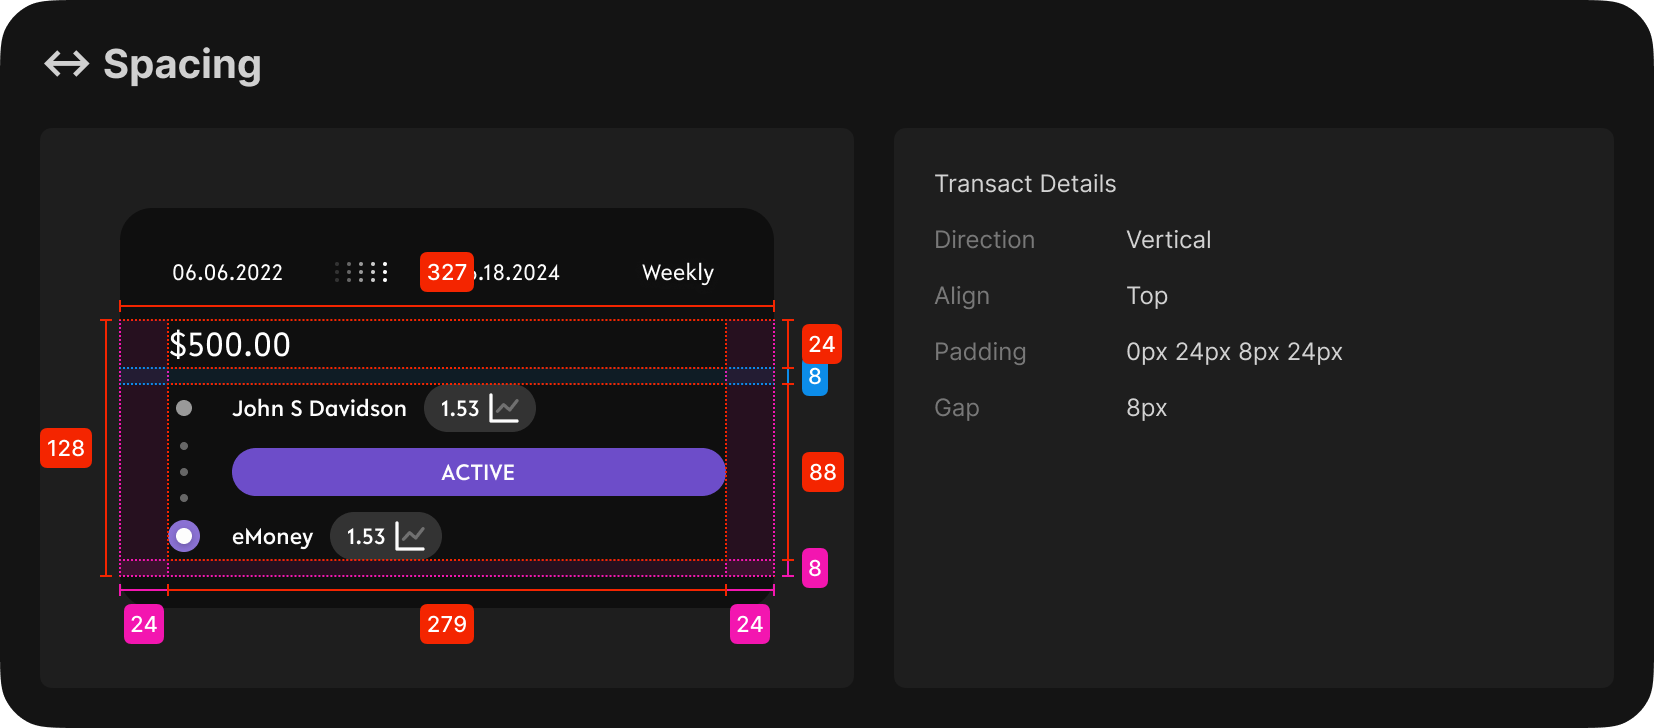
Task: Select the John S Davidson radio button
Action: pos(184,408)
